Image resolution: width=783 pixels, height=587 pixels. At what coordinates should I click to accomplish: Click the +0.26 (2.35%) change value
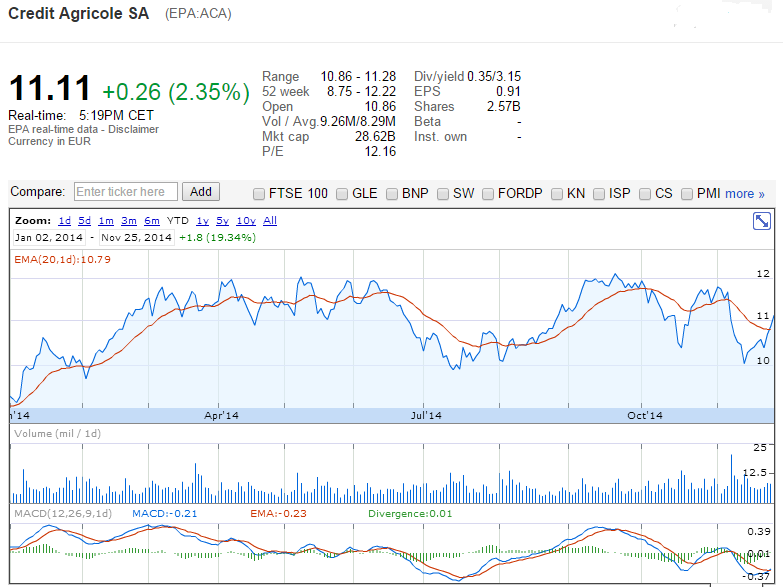pos(176,92)
